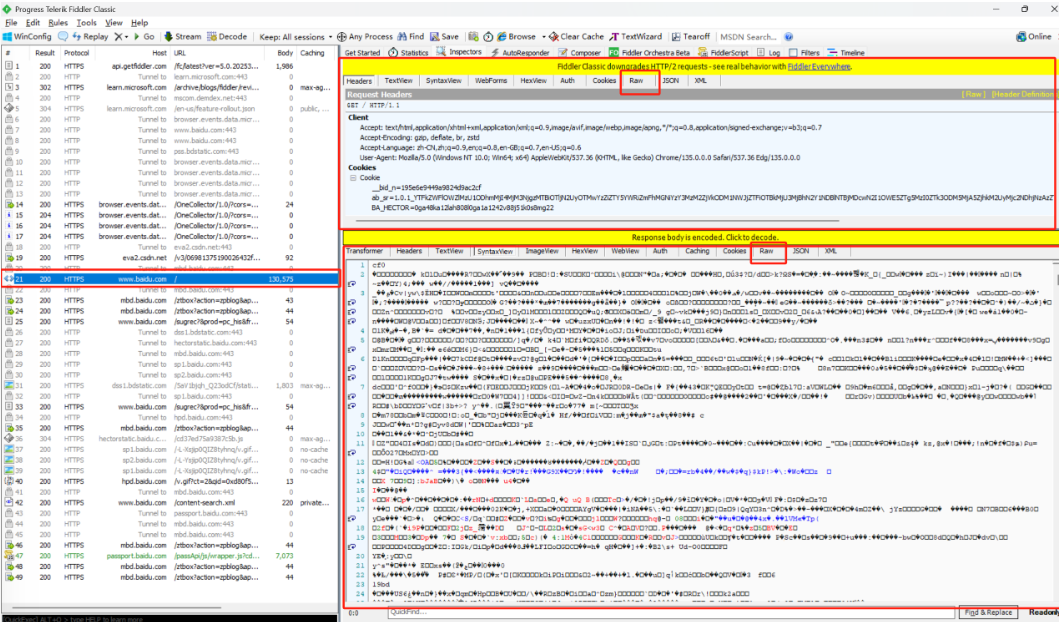
Task: Click the Online status indicator
Action: tap(1034, 36)
